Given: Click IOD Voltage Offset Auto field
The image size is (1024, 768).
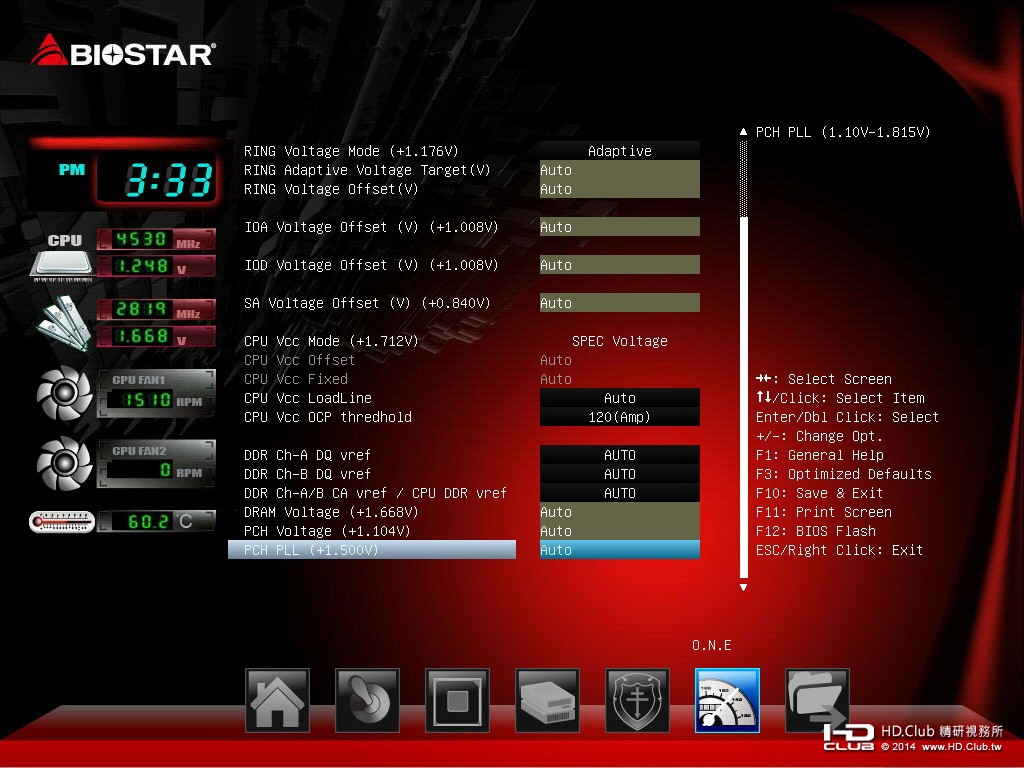Looking at the screenshot, I should (x=620, y=264).
